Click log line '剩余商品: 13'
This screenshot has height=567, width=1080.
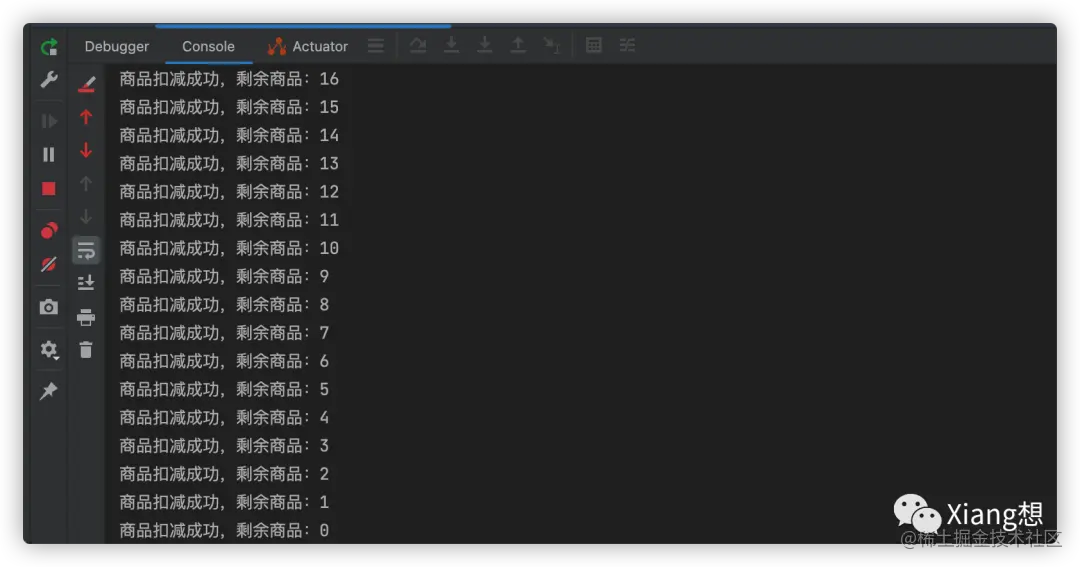(229, 164)
